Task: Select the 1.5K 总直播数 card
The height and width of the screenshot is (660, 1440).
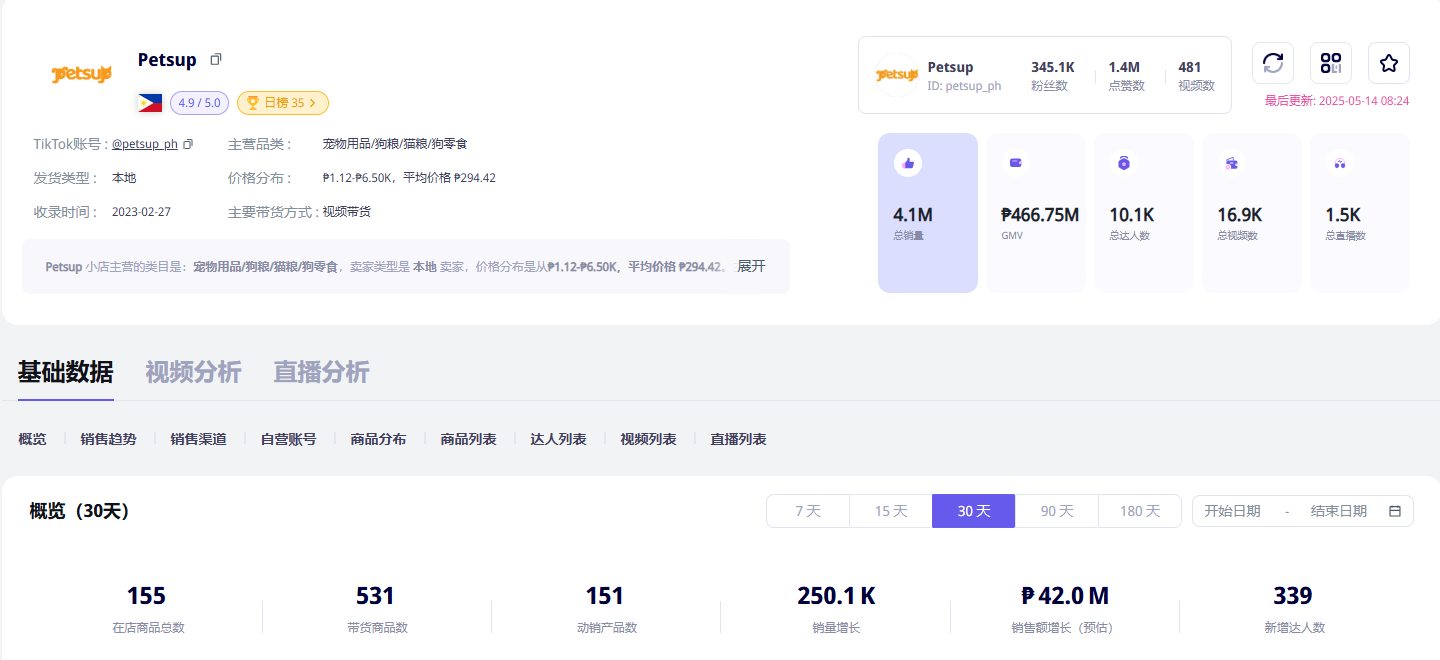Action: pyautogui.click(x=1360, y=213)
